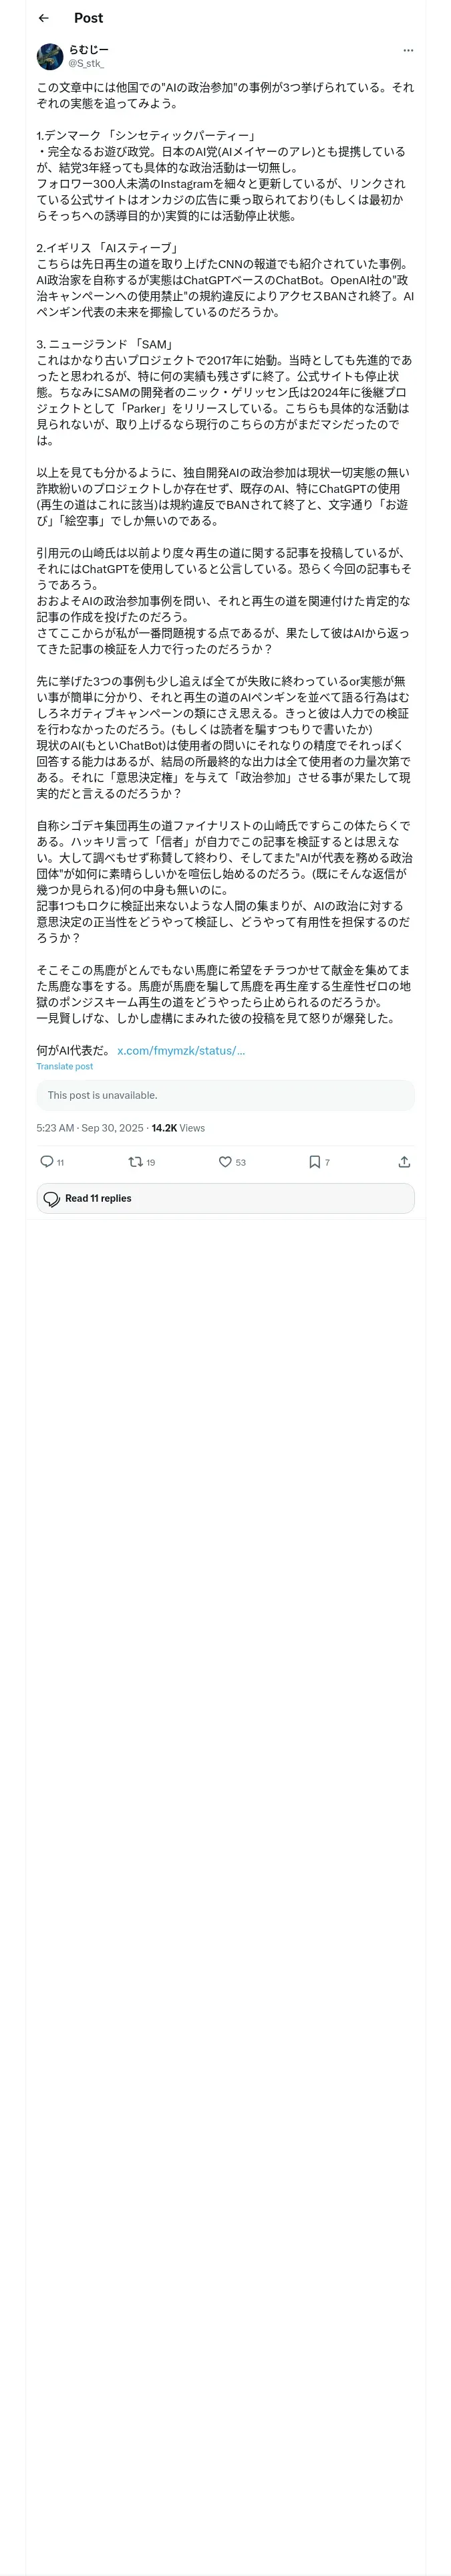Open the 5:23 AM Sep 30, 2025 timestamp
451x2576 pixels.
(90, 1128)
